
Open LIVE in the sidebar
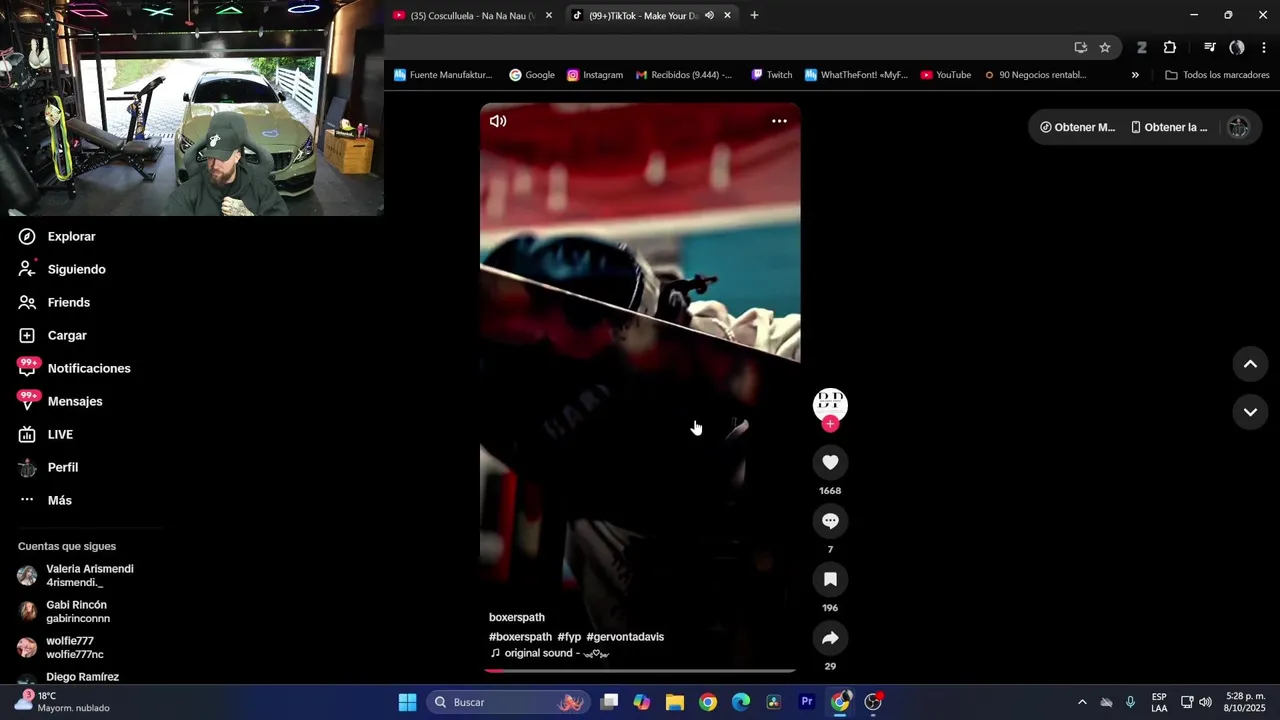[x=46, y=435]
